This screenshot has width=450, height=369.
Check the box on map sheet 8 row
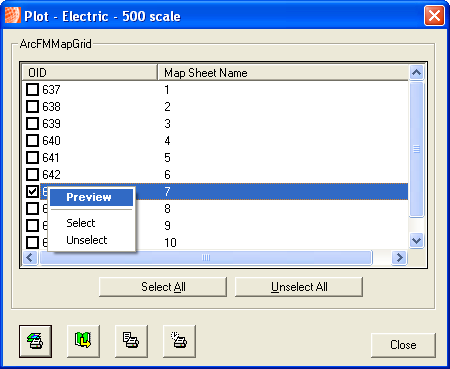(32, 208)
